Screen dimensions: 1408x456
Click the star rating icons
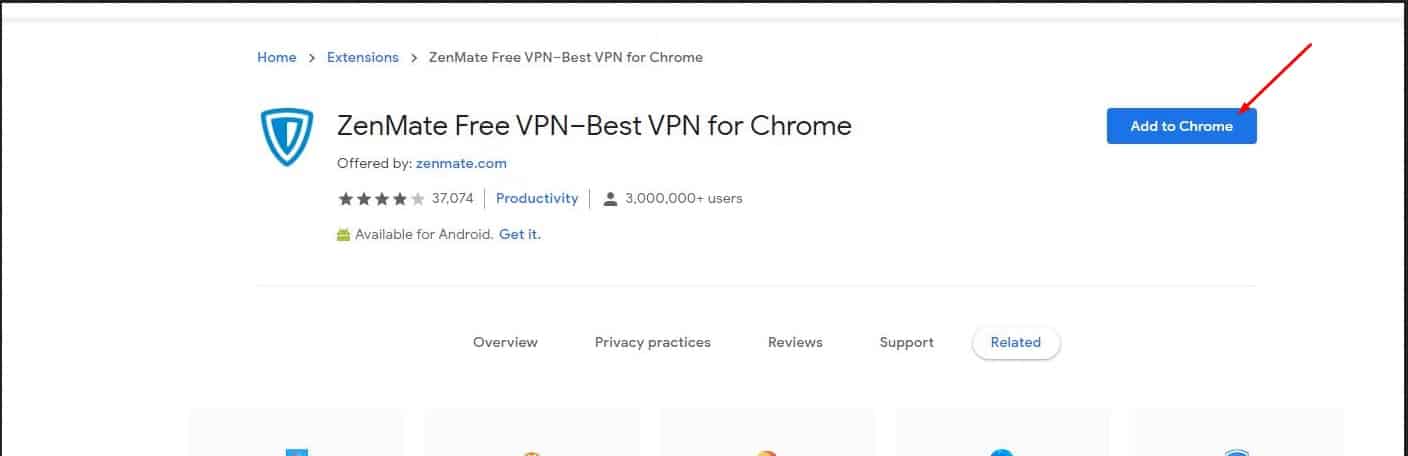click(381, 199)
